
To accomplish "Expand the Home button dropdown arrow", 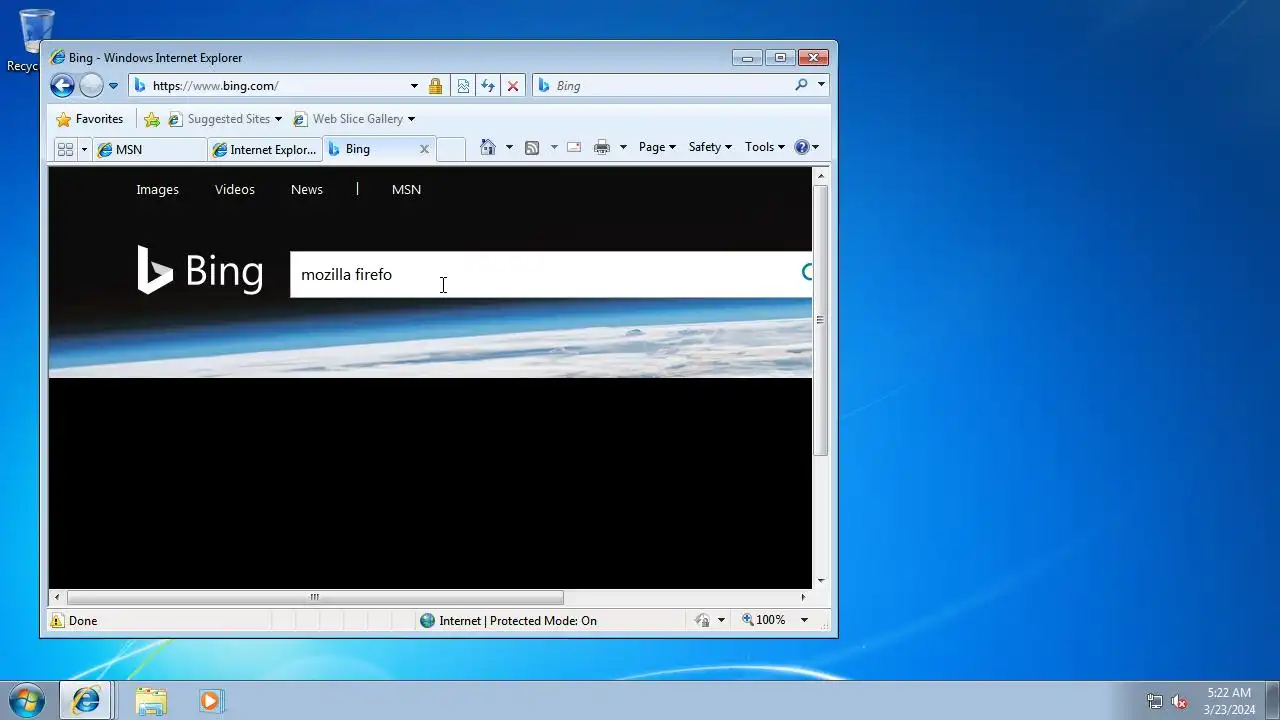I will click(509, 147).
